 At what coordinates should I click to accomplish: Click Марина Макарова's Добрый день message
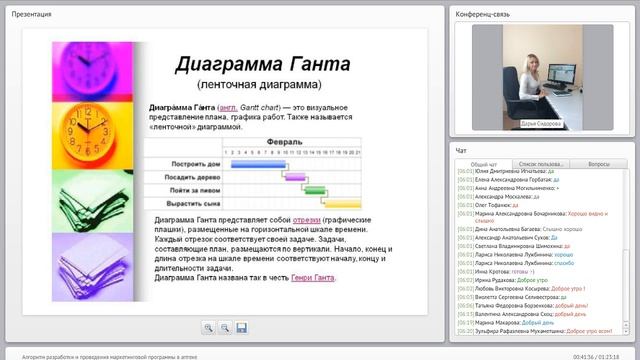[x=506, y=323]
